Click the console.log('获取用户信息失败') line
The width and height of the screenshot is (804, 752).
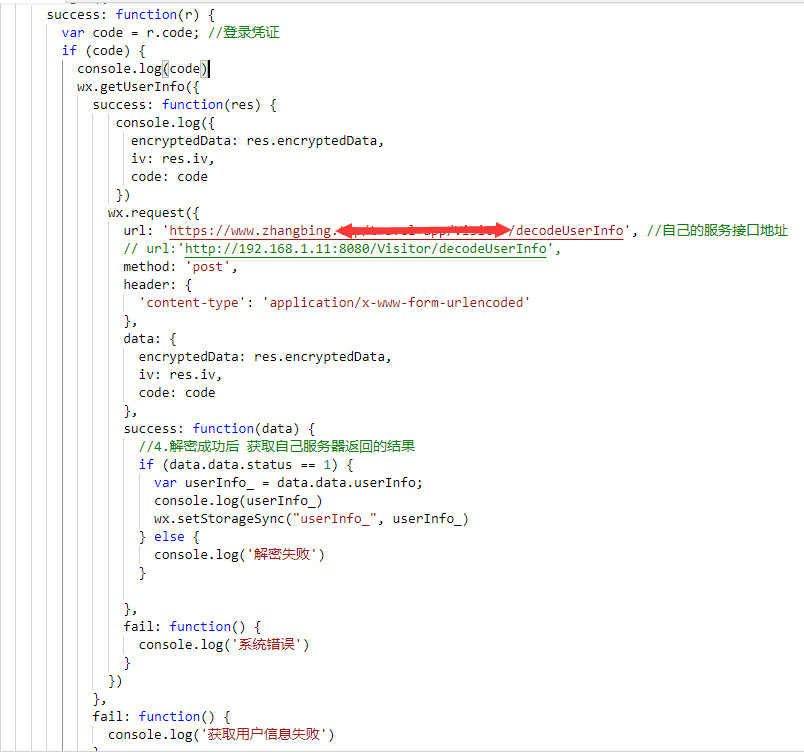[221, 735]
